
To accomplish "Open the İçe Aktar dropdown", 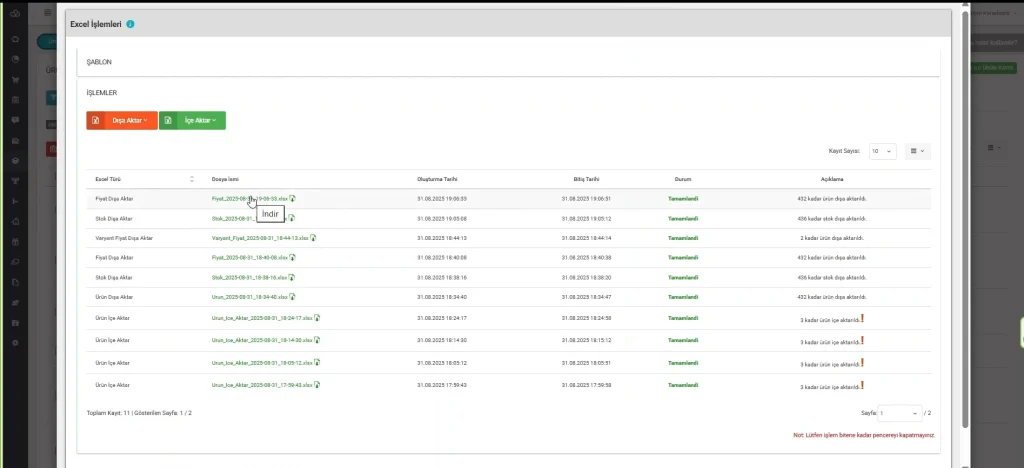I will (200, 120).
